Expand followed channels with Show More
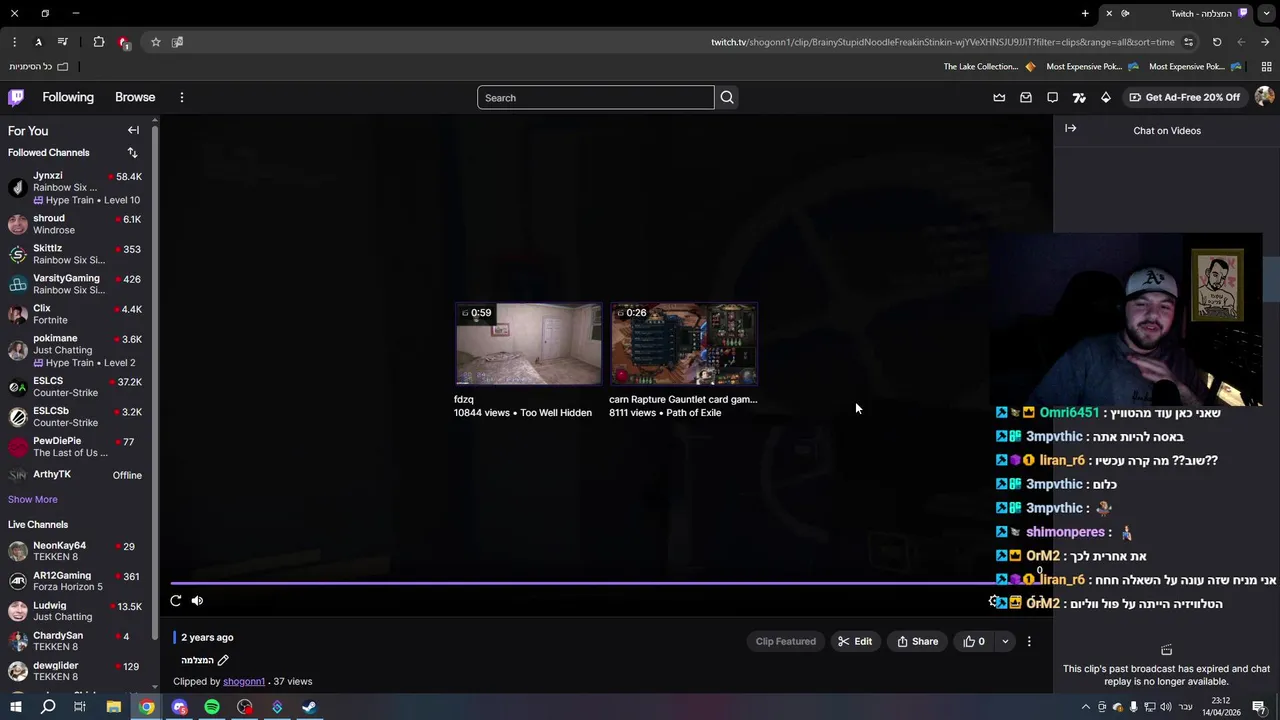This screenshot has width=1280, height=720. coord(33,499)
